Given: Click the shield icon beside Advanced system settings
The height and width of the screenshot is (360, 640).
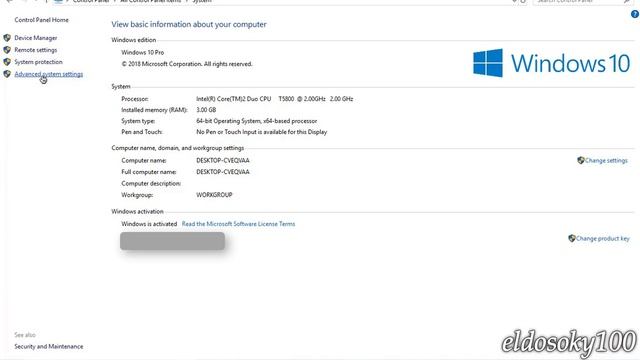Looking at the screenshot, I should [x=7, y=74].
